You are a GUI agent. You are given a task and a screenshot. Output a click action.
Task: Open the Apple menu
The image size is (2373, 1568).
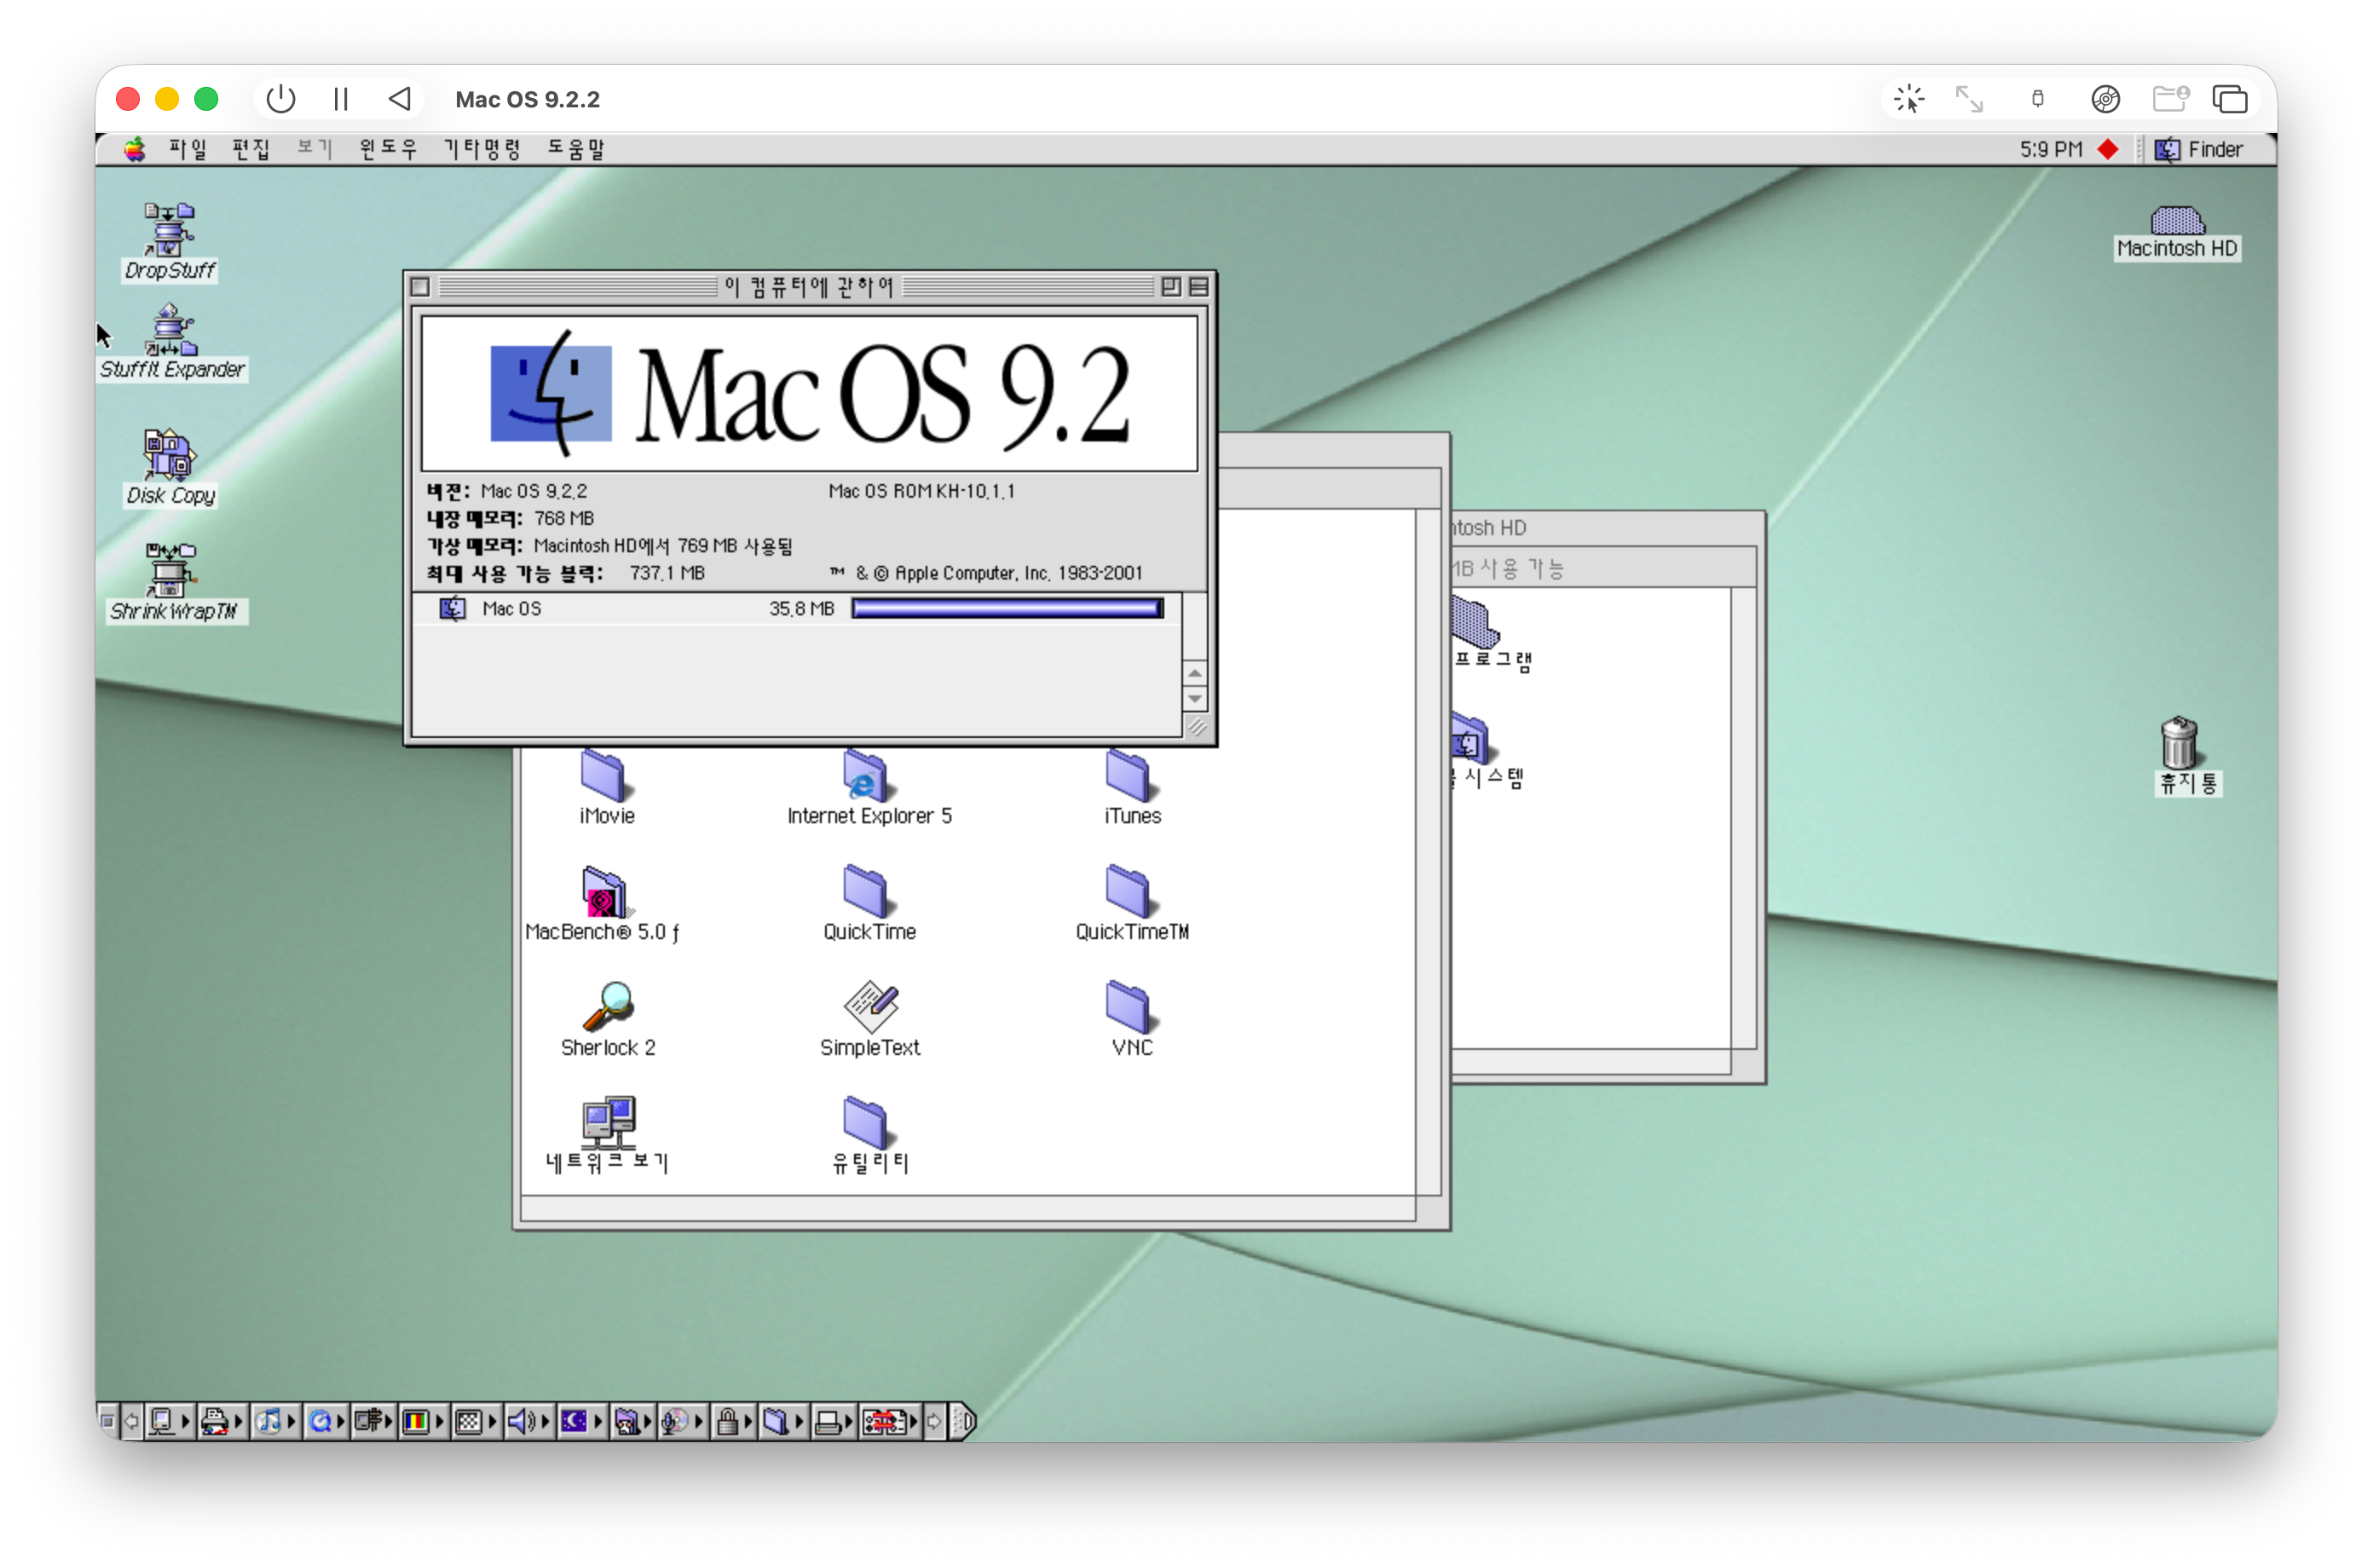click(x=134, y=149)
